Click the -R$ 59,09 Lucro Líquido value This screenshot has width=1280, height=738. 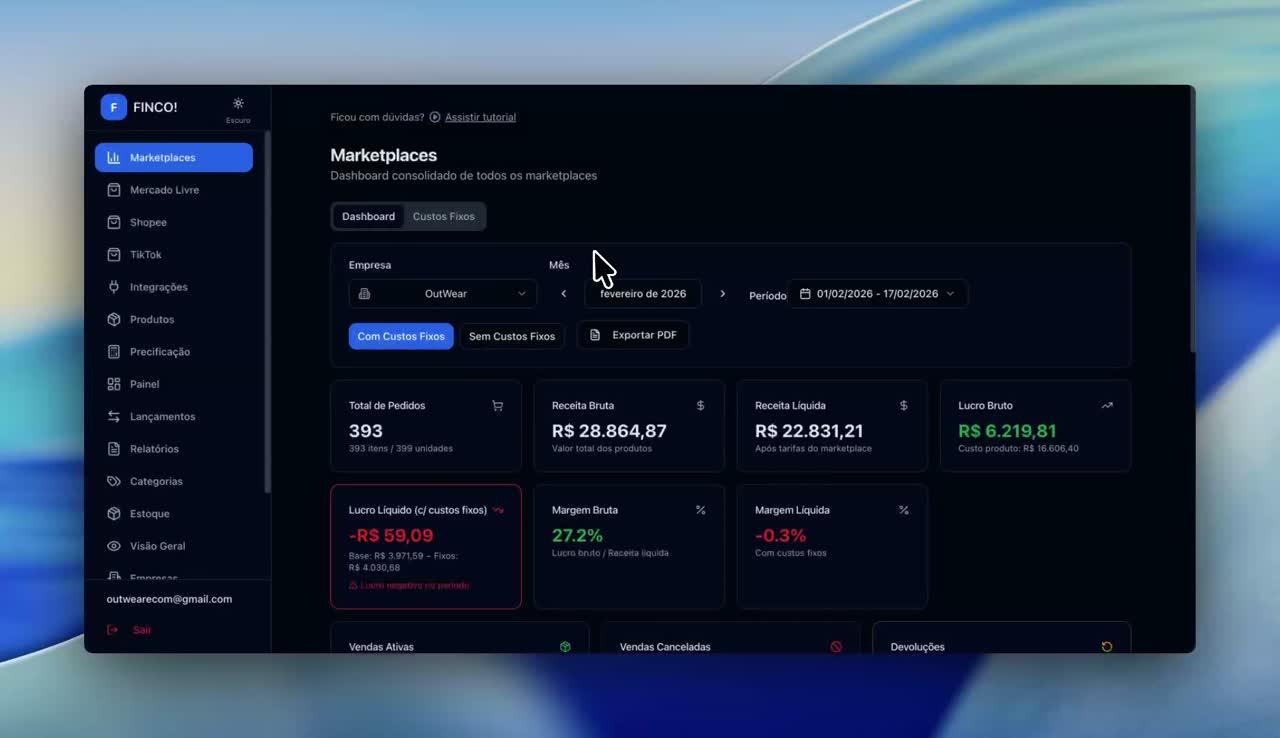pyautogui.click(x=391, y=536)
